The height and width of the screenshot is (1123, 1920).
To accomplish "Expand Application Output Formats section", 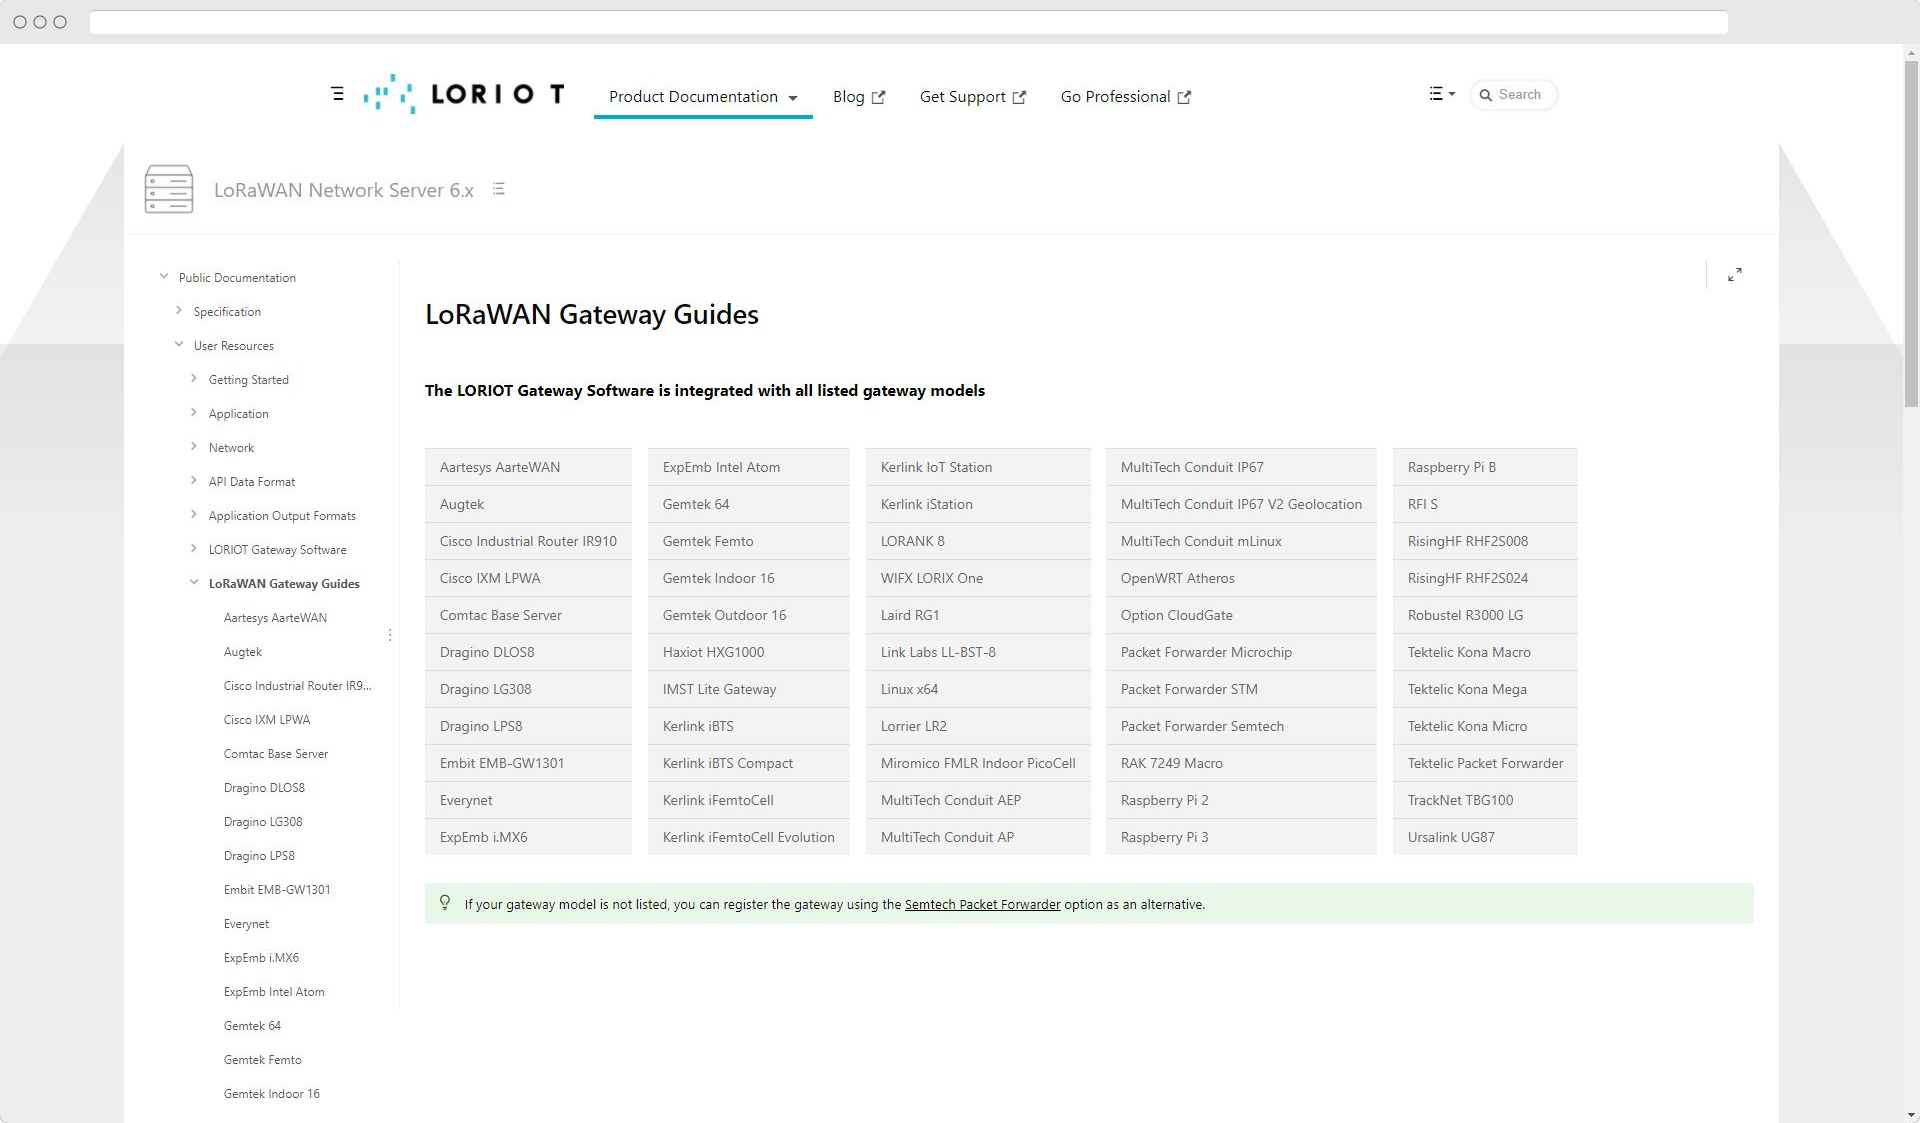I will (x=194, y=515).
